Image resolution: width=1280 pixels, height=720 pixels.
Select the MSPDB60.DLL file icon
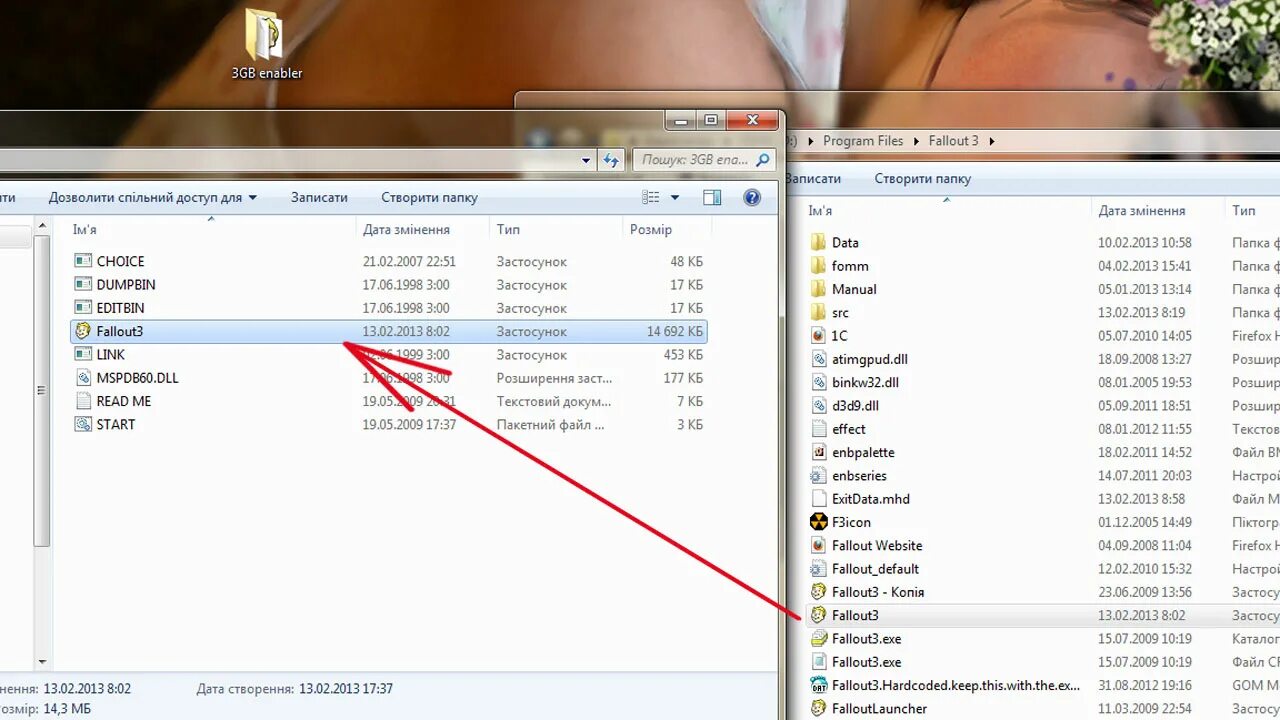coord(83,378)
